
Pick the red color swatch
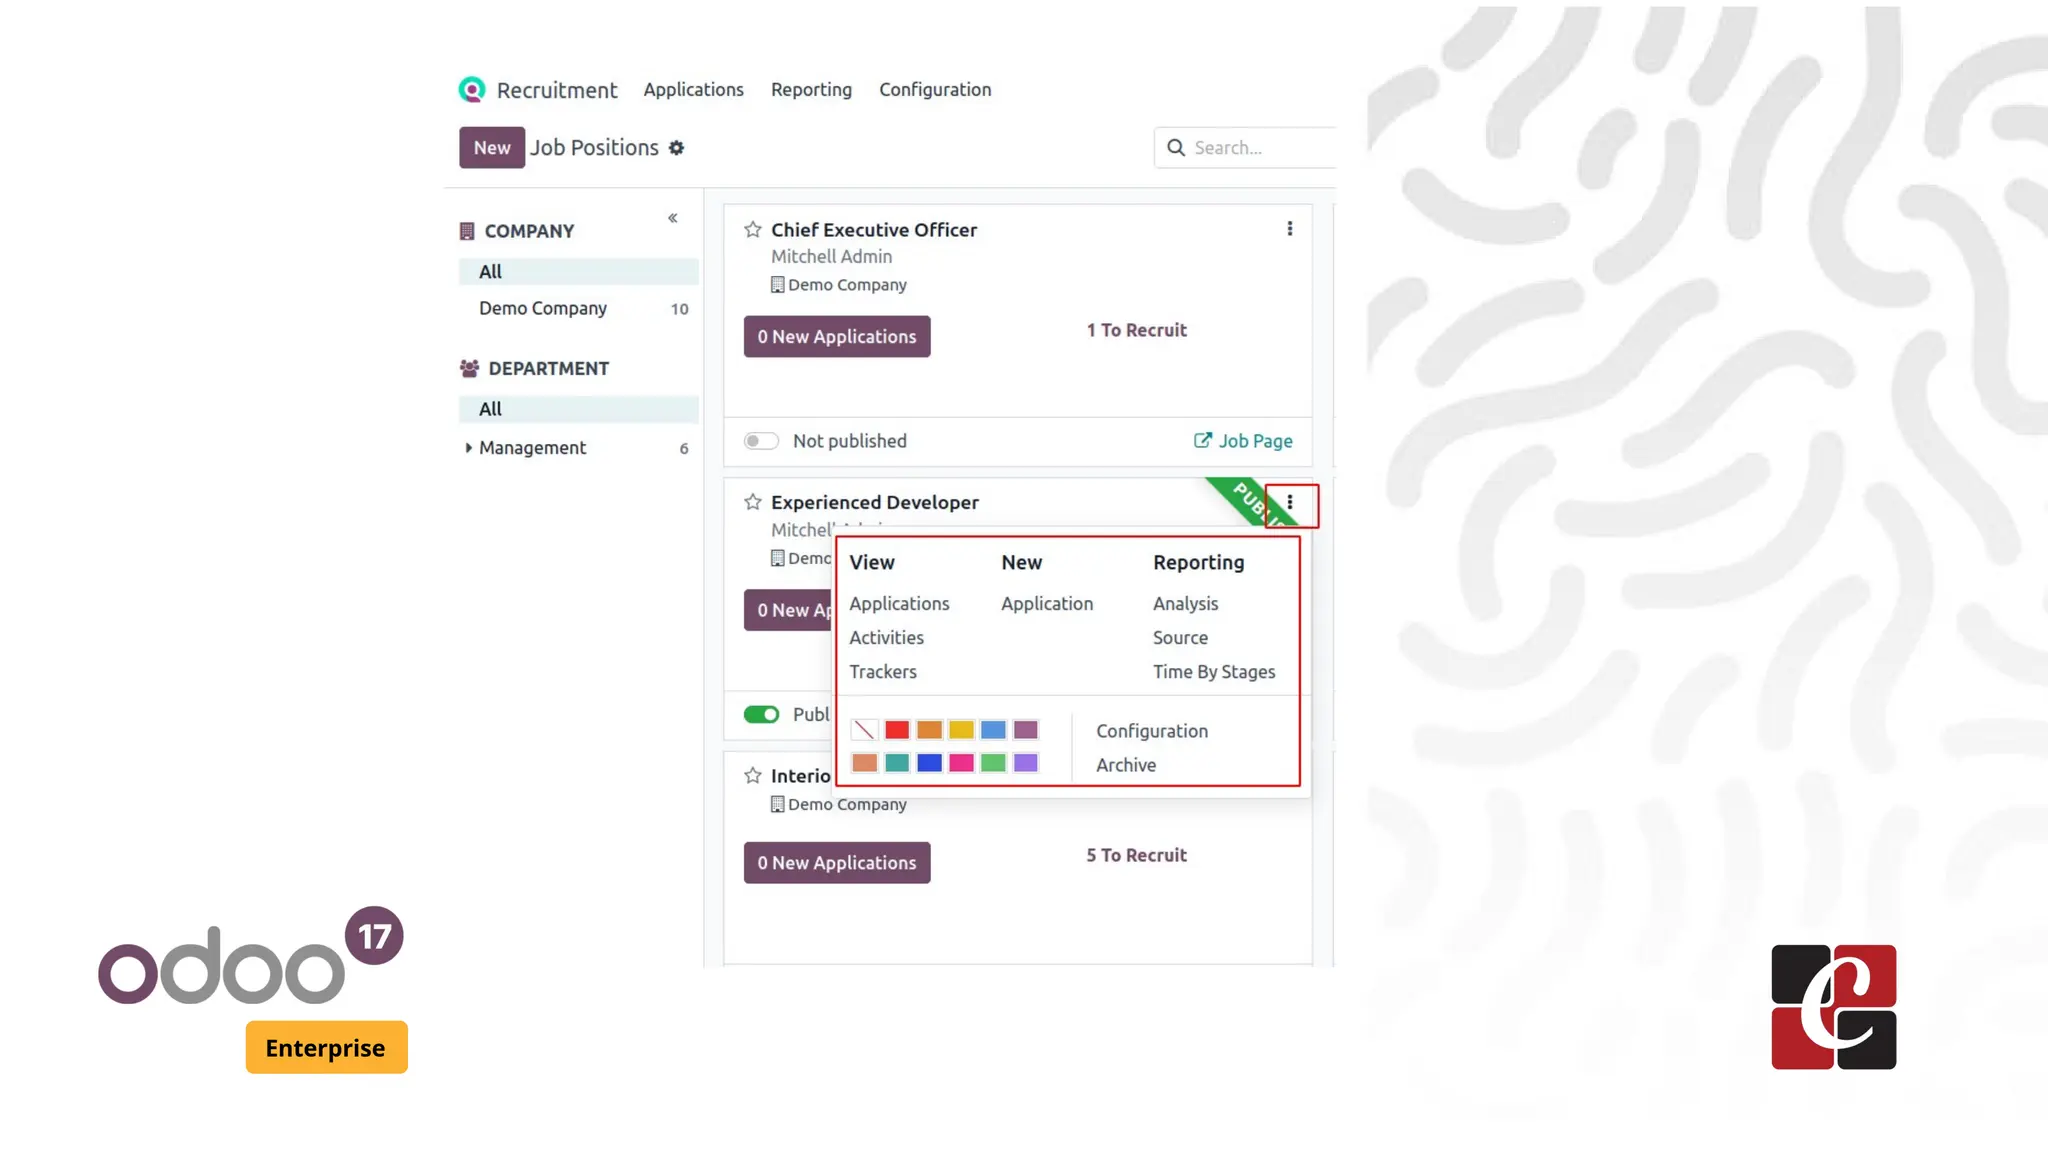897,730
